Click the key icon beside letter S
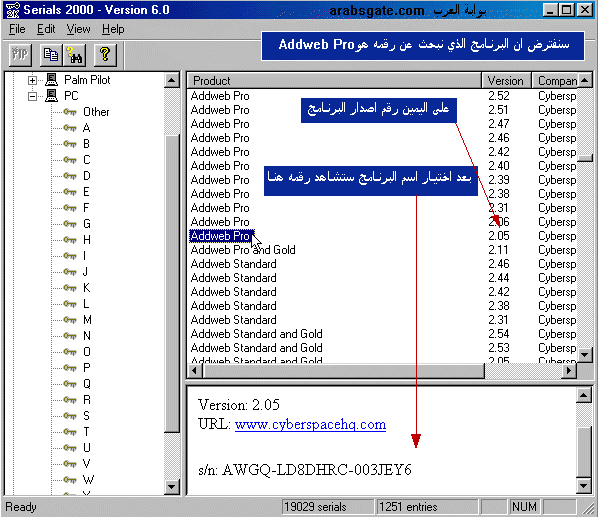Viewport: 598px width, 517px height. click(x=70, y=416)
